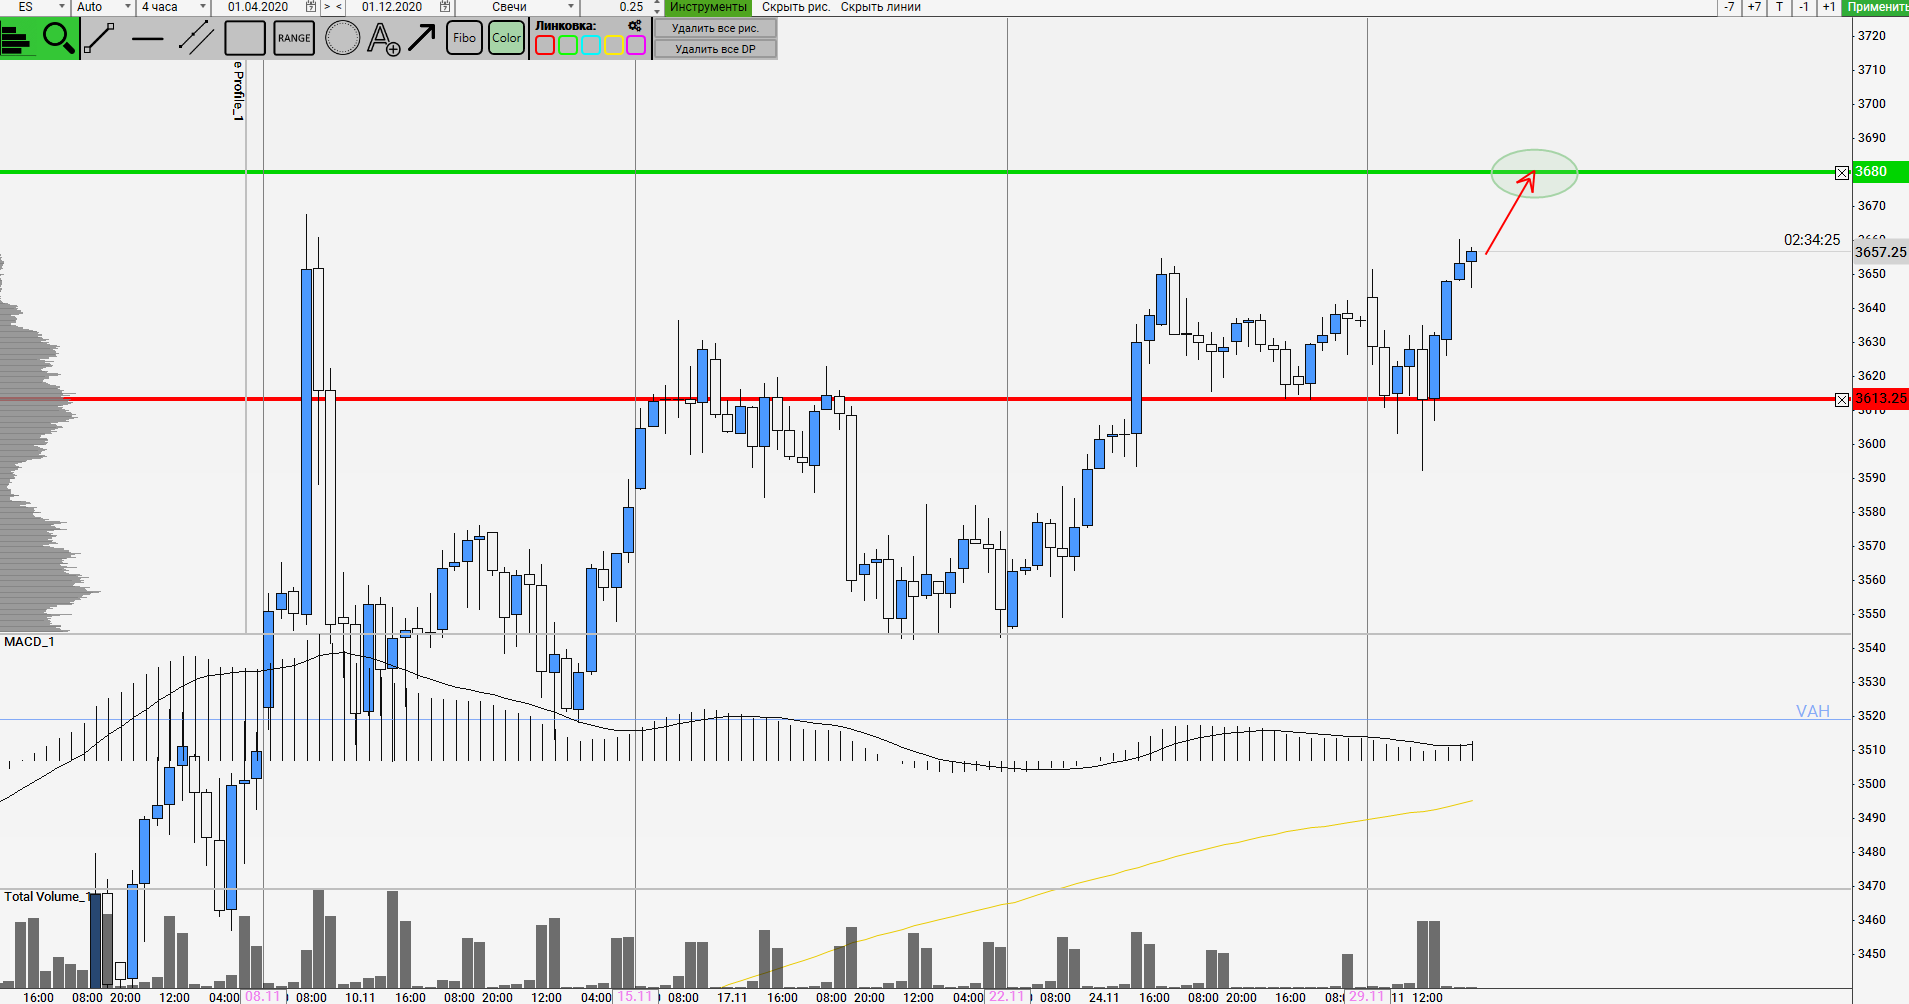This screenshot has height=1004, width=1909.
Task: Click the Total Volume indicator label
Action: 47,897
